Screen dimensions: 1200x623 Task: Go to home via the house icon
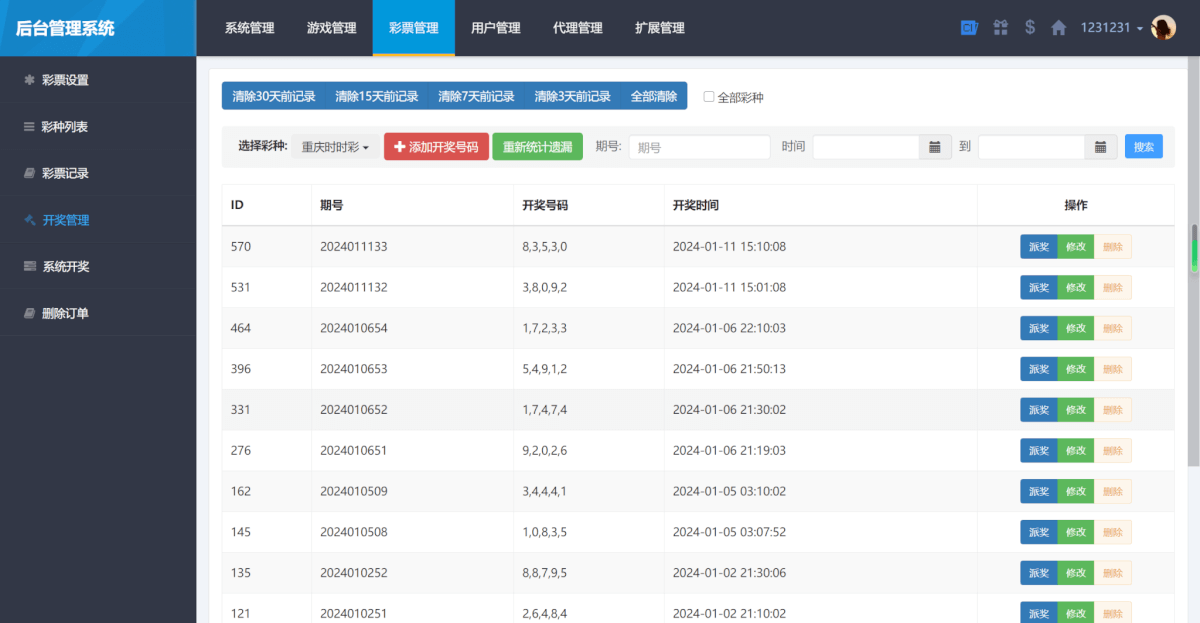coord(1058,28)
